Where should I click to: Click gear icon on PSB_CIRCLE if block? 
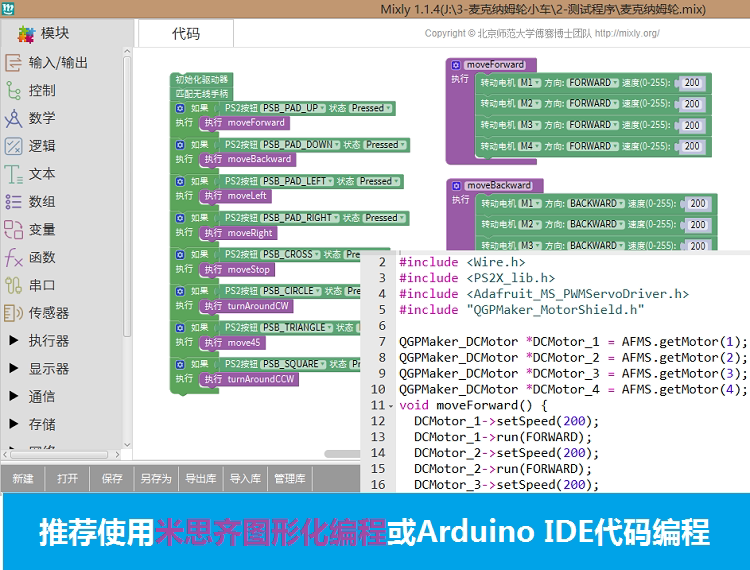[x=180, y=291]
